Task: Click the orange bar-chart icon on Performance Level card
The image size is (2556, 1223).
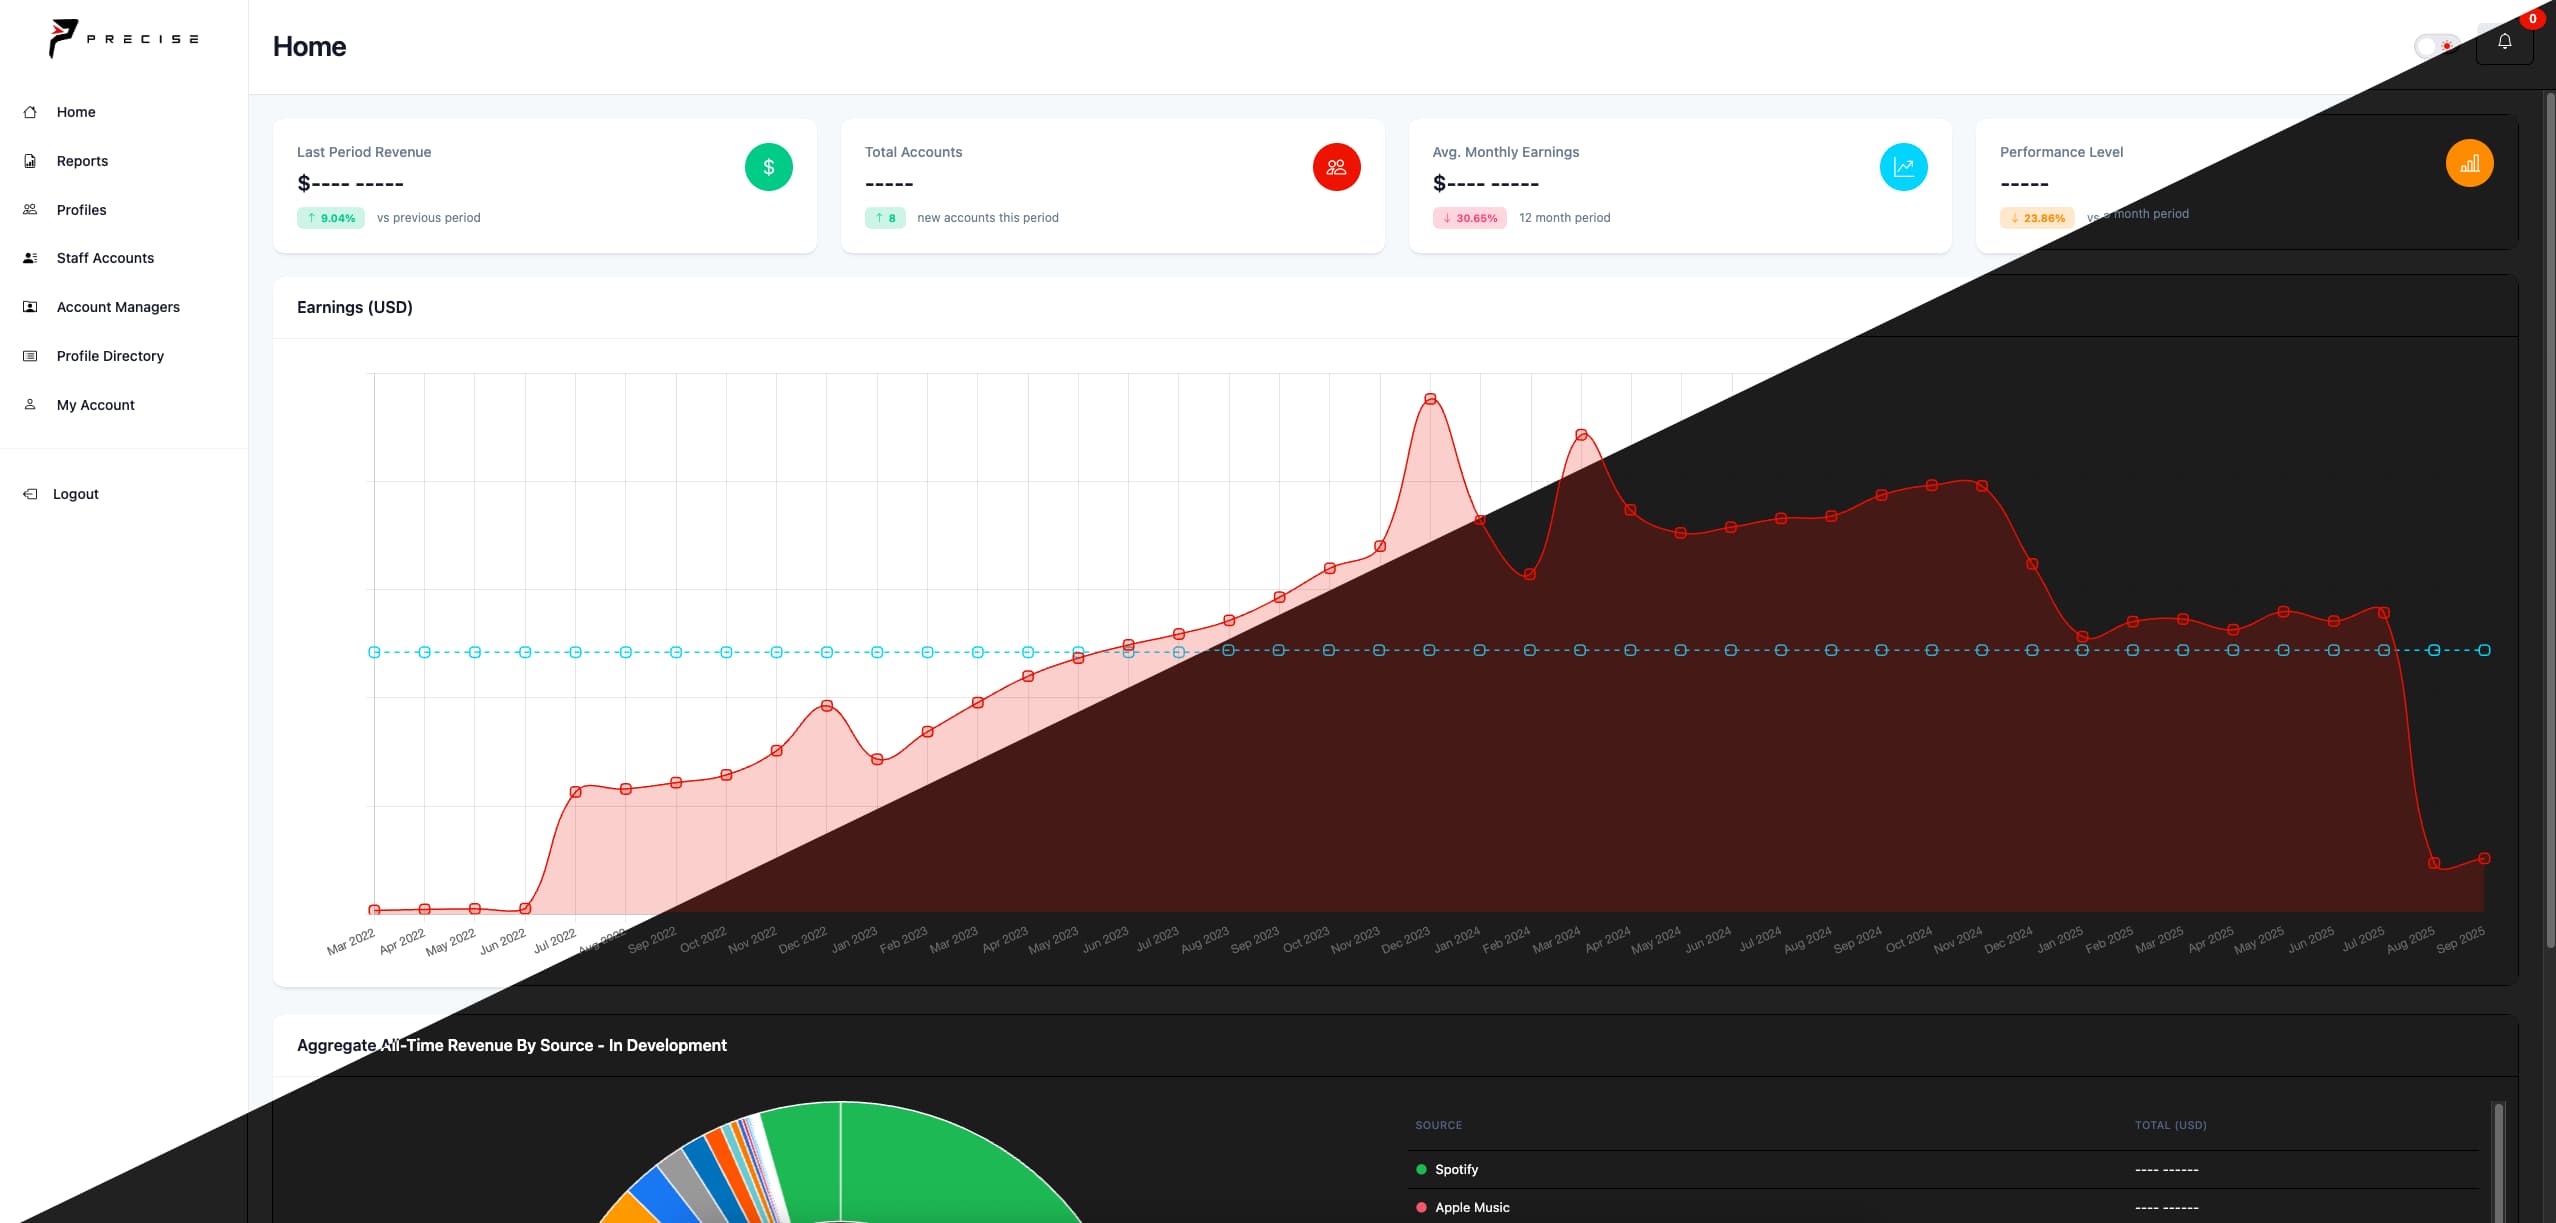Action: [x=2468, y=162]
